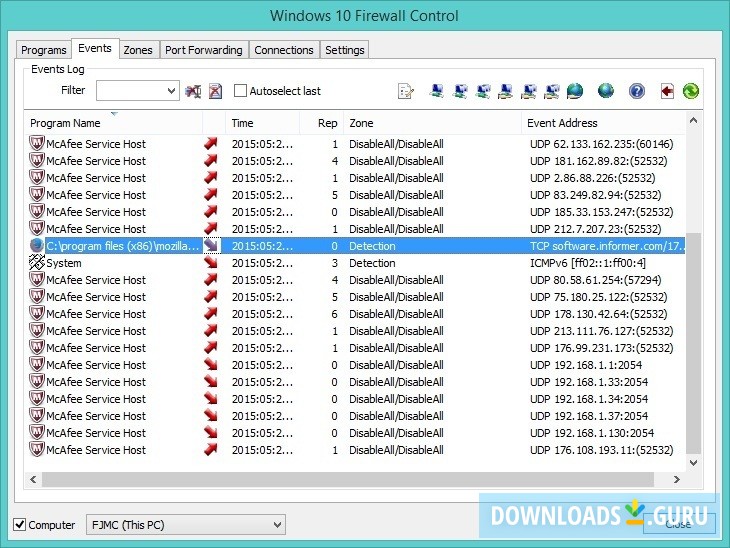Select the Events tab
This screenshot has width=730, height=548.
pyautogui.click(x=95, y=48)
